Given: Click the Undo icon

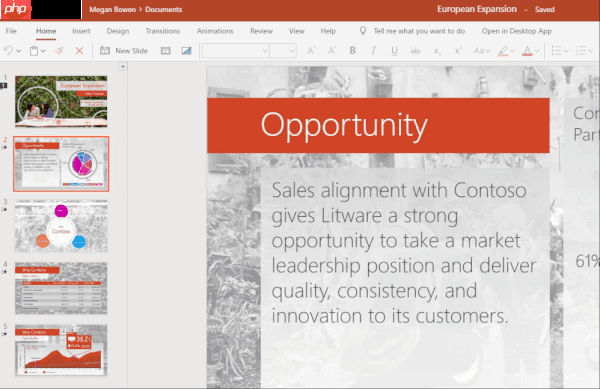Looking at the screenshot, I should [x=8, y=50].
